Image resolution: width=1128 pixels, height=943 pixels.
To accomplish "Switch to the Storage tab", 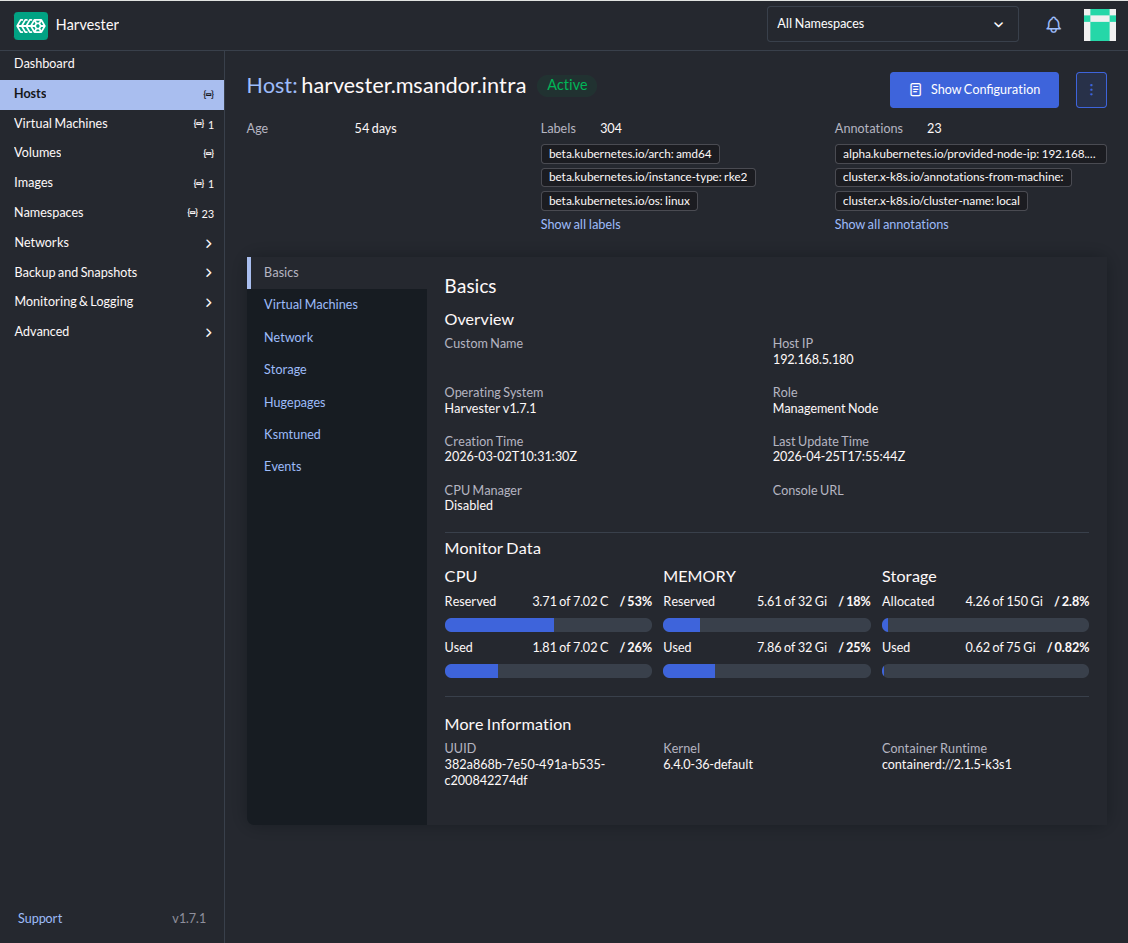I will (x=285, y=370).
